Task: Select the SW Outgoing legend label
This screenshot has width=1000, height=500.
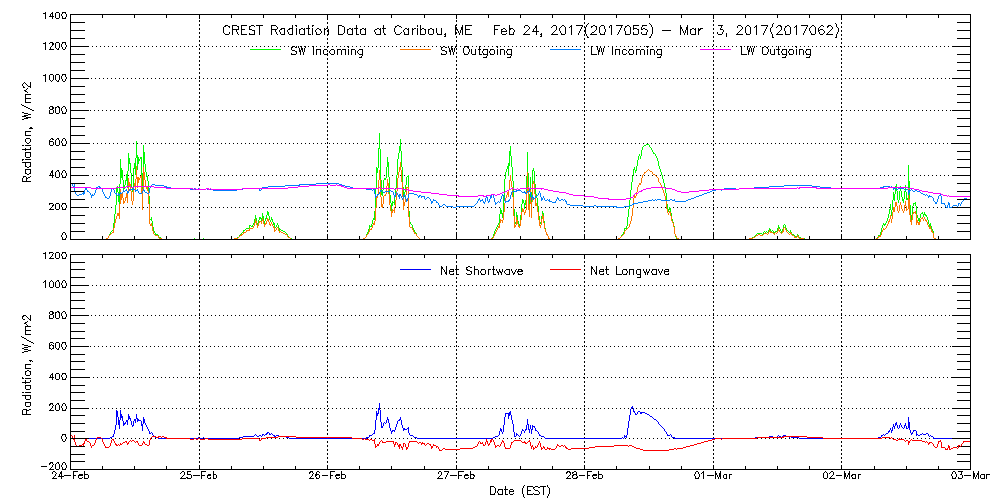Action: pyautogui.click(x=476, y=52)
